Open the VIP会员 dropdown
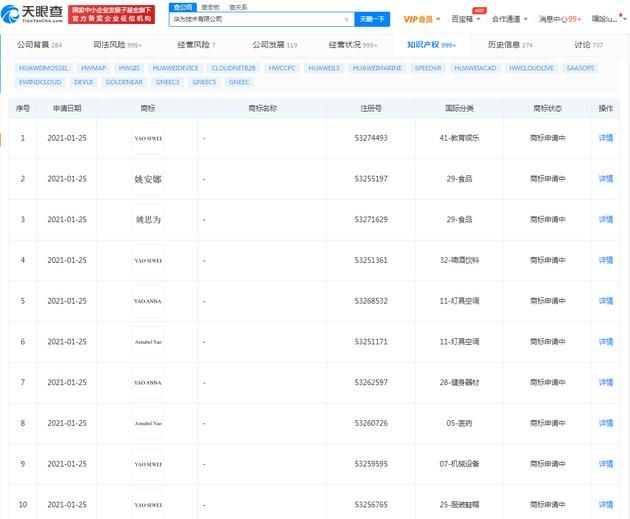Screen dimensions: 630x519 tap(421, 19)
